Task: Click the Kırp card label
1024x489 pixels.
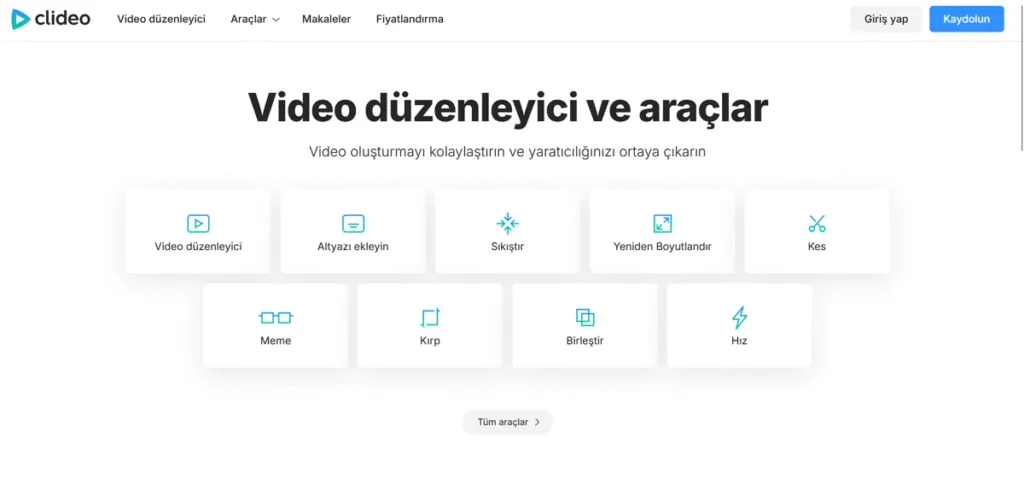Action: pyautogui.click(x=430, y=340)
